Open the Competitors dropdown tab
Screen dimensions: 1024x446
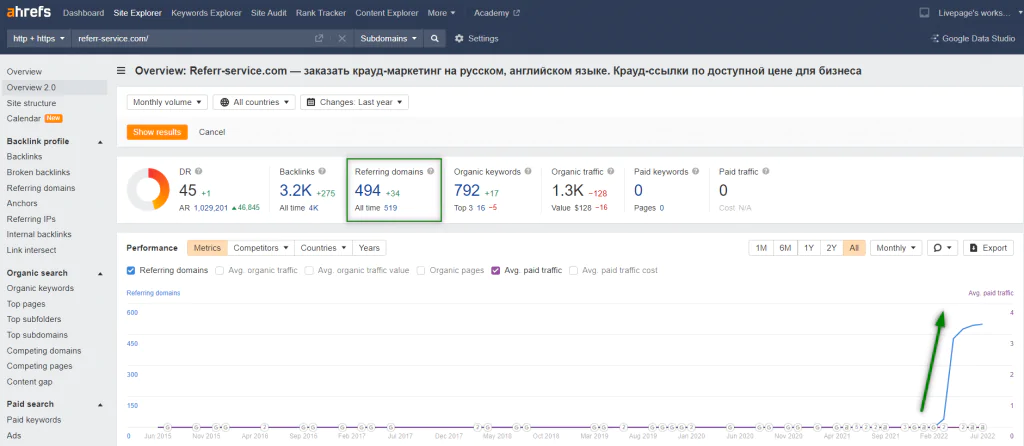261,248
